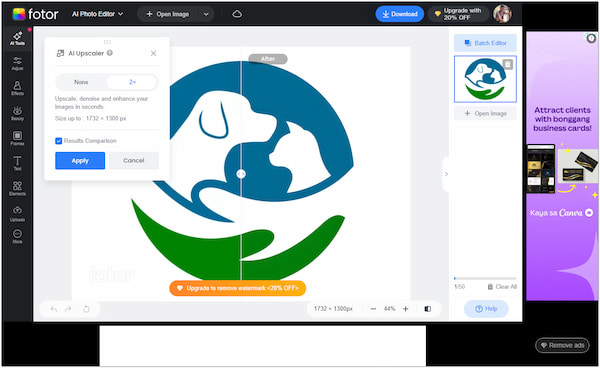
Task: Click Open Image in the top bar
Action: point(168,14)
